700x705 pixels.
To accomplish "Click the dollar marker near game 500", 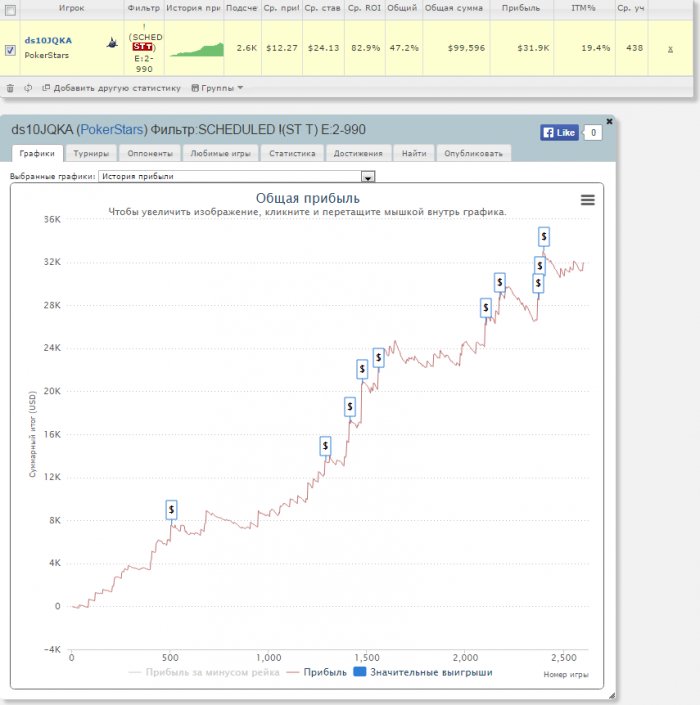I will click(x=171, y=510).
